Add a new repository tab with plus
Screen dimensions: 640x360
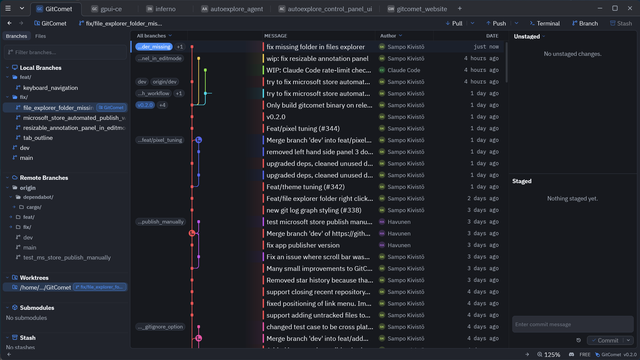point(460,9)
